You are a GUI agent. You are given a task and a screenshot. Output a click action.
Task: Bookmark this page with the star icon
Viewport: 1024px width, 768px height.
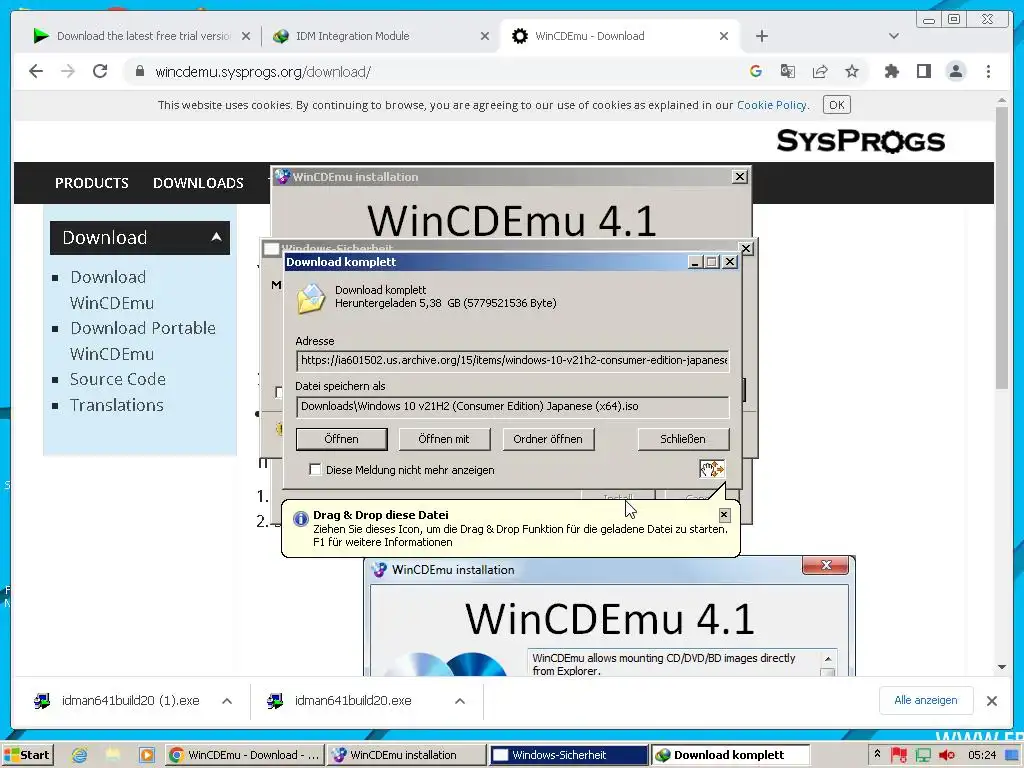pyautogui.click(x=852, y=71)
